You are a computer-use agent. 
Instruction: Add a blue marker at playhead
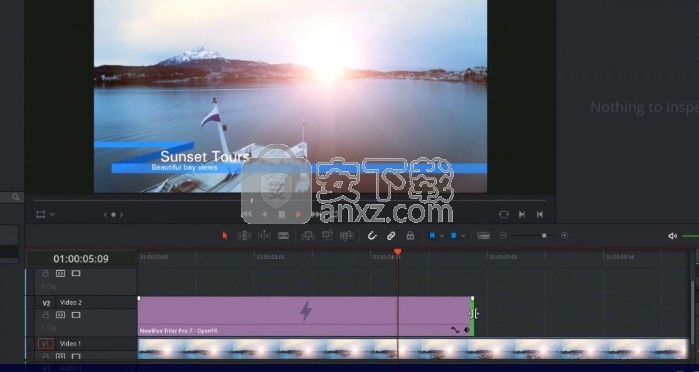coord(453,236)
